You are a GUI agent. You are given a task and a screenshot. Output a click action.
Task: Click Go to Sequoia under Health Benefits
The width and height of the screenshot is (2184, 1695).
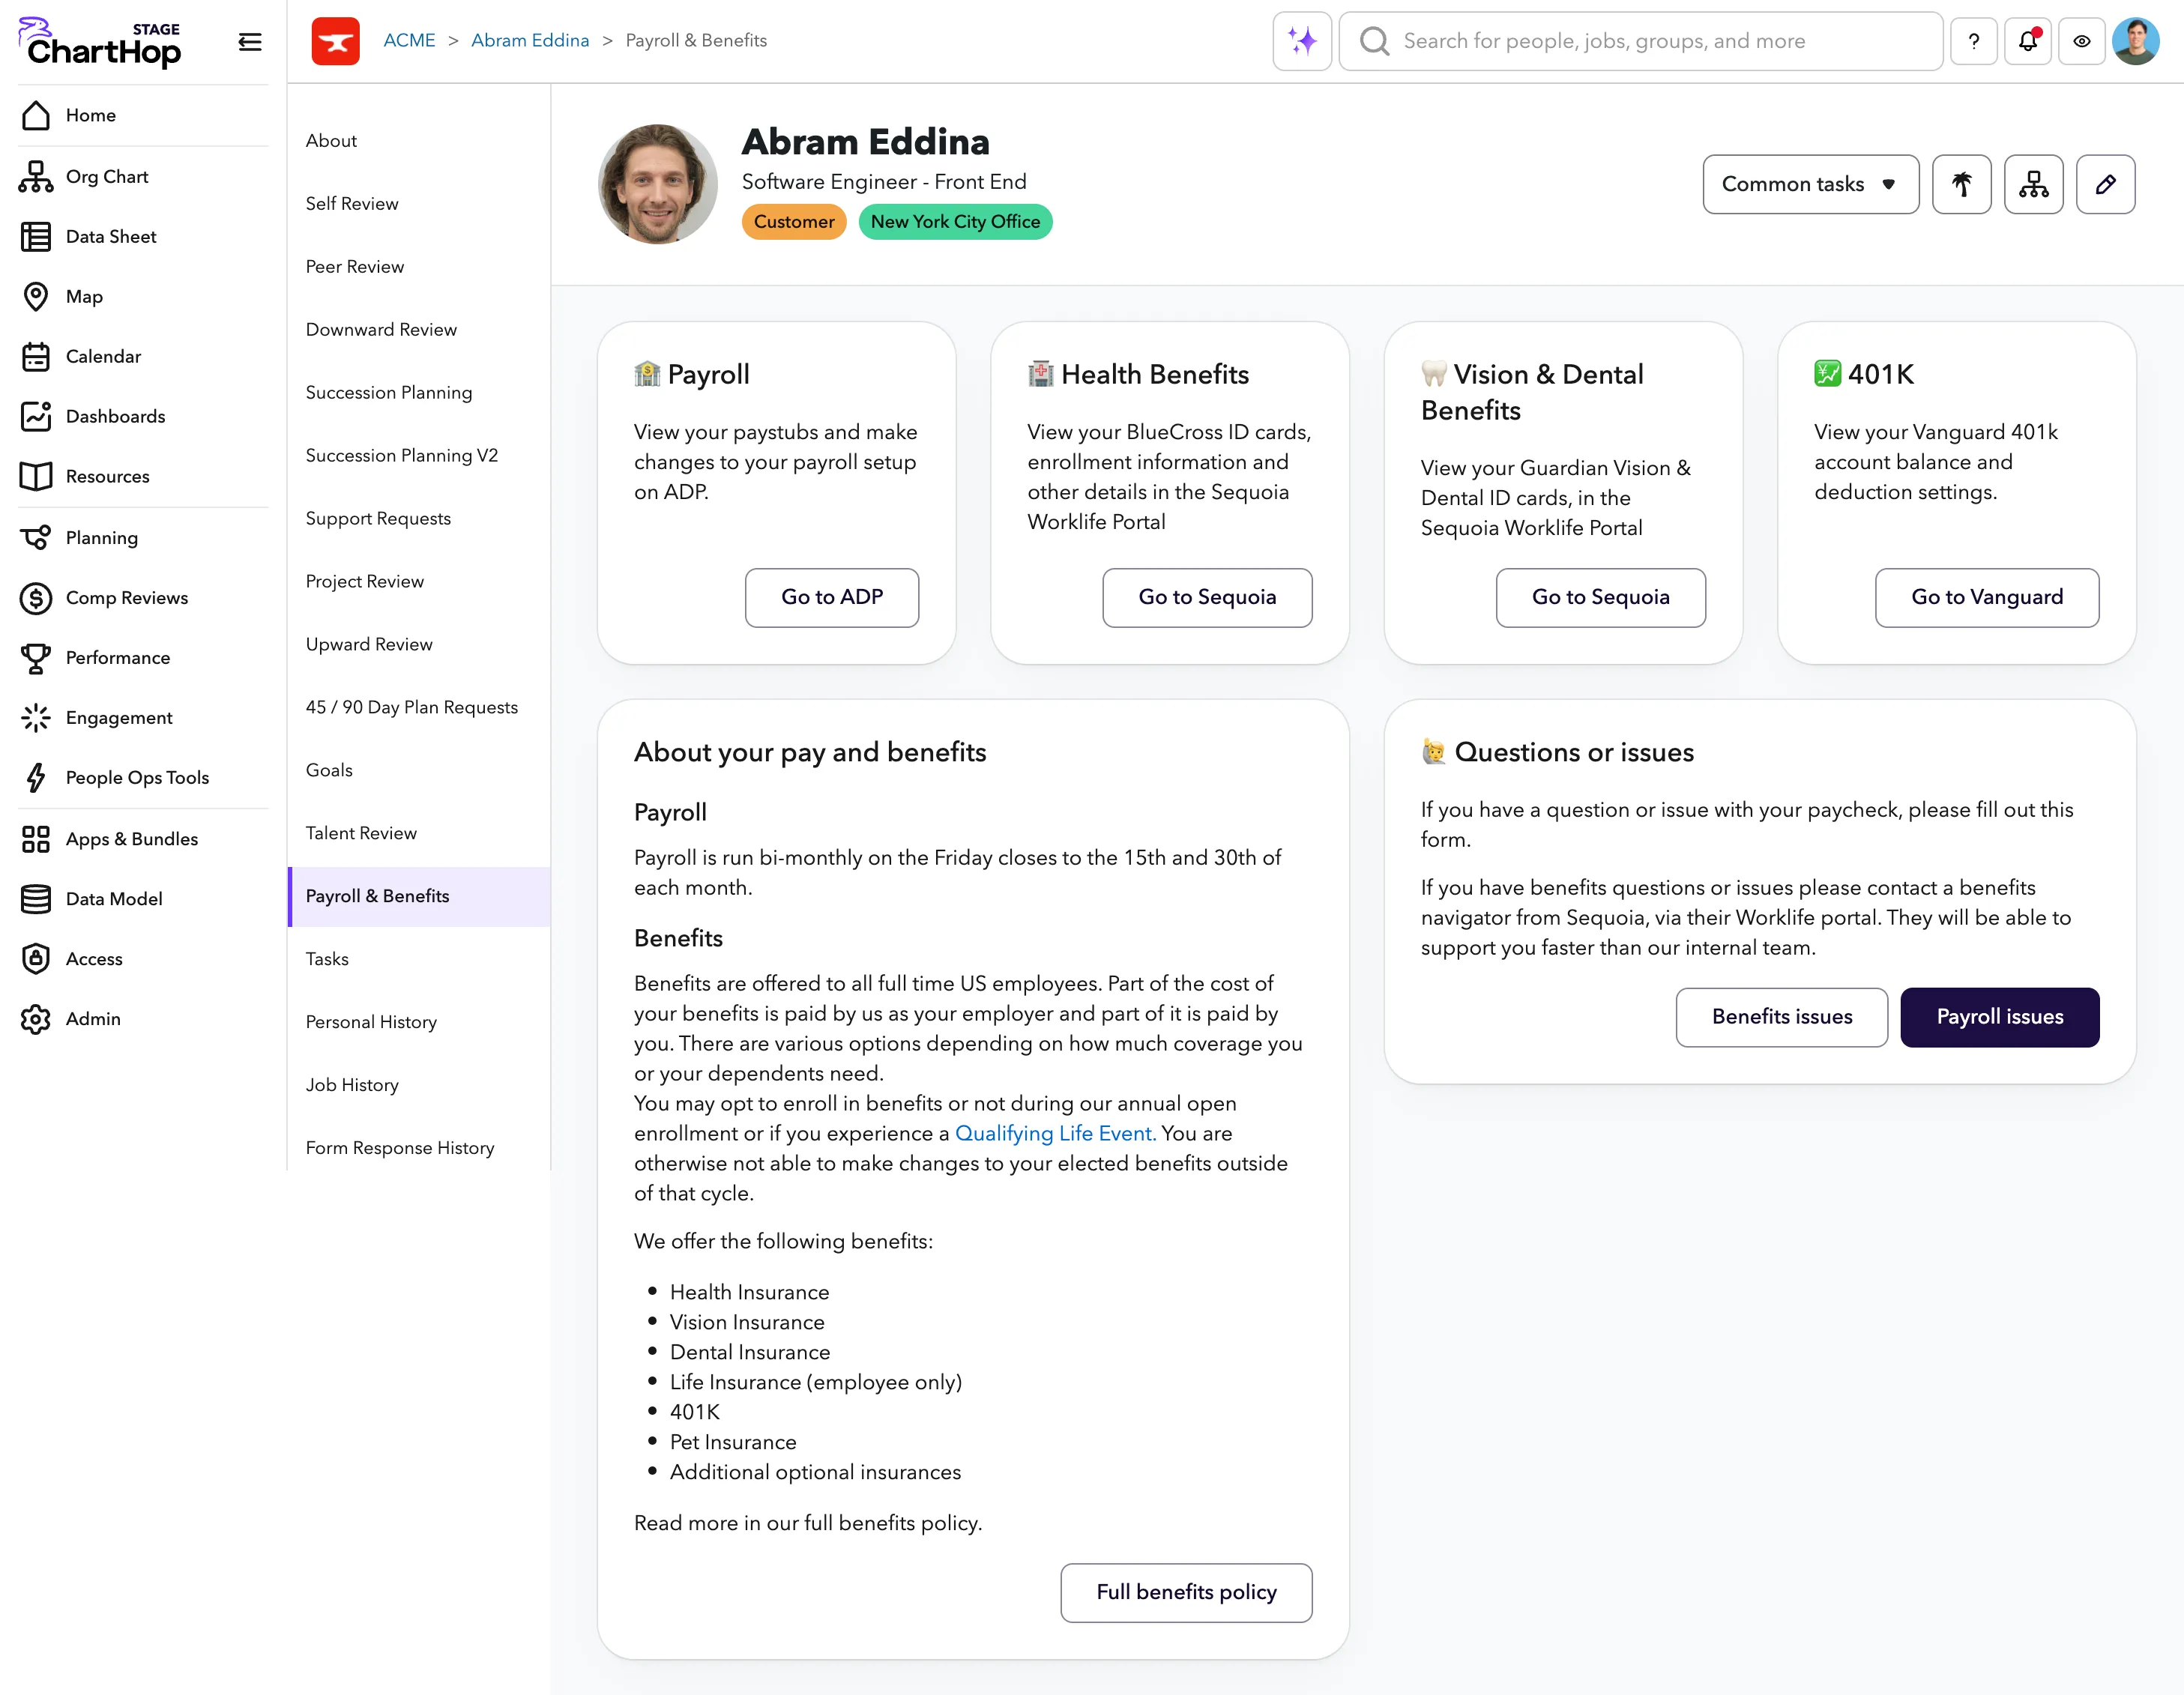click(1207, 597)
